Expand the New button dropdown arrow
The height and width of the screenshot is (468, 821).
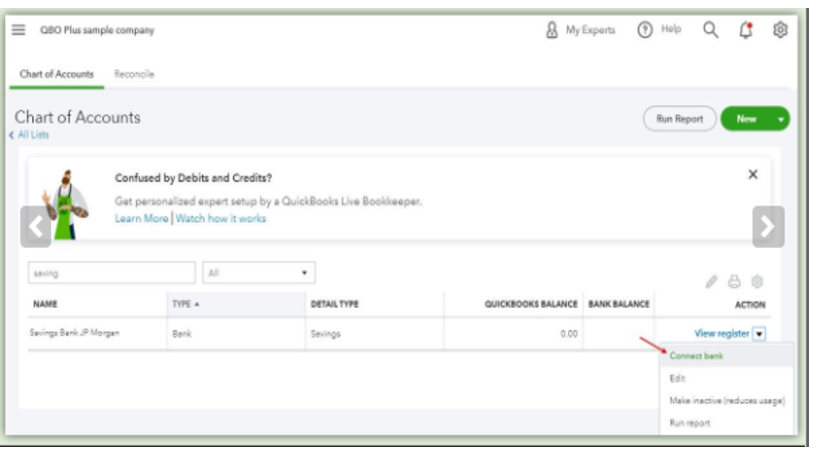(x=781, y=119)
